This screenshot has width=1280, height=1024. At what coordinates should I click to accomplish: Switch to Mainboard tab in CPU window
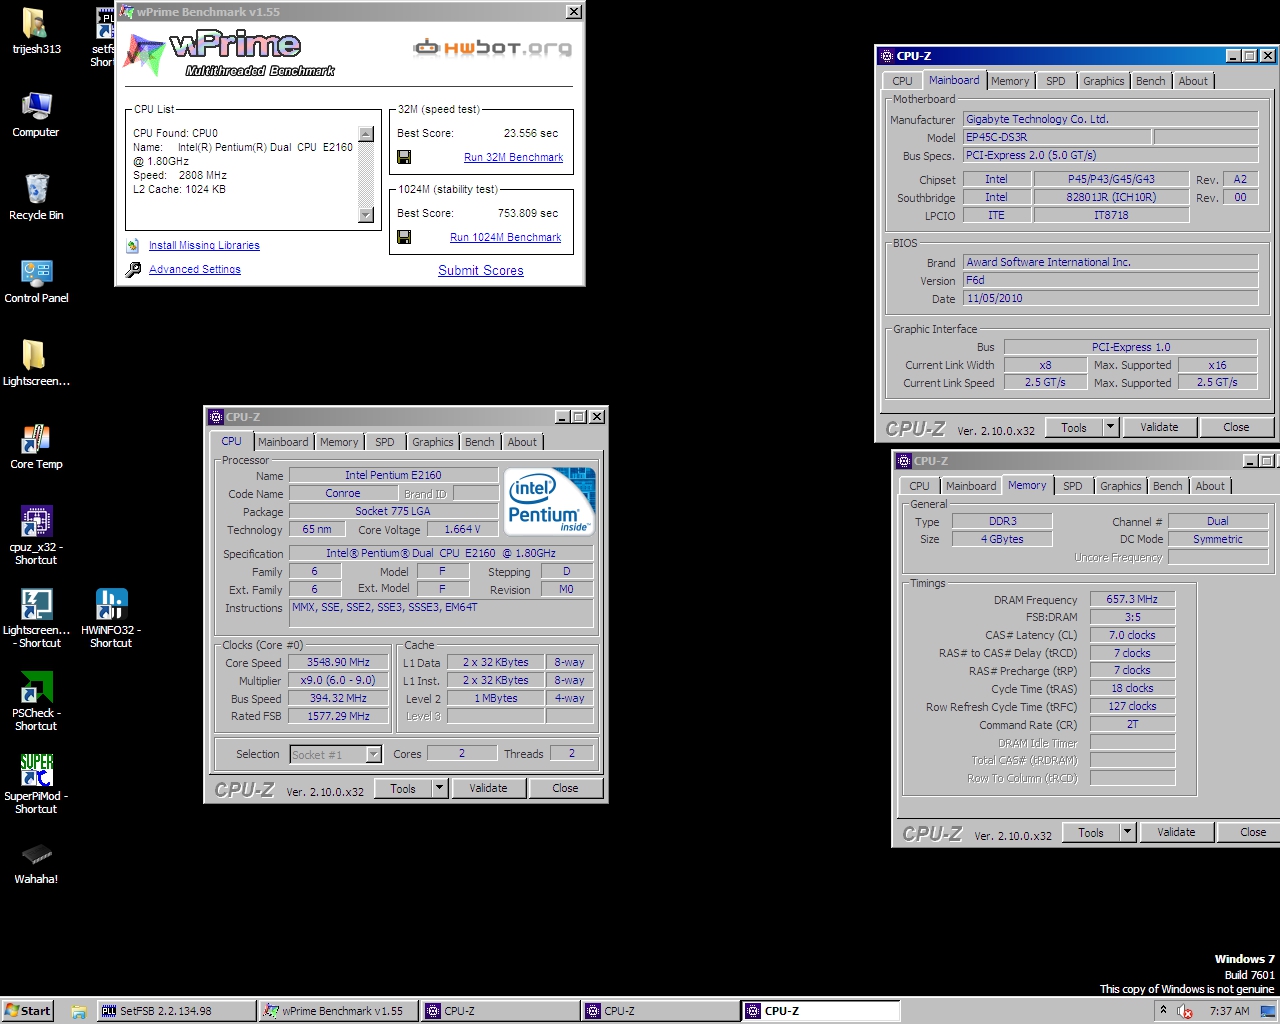pyautogui.click(x=283, y=442)
